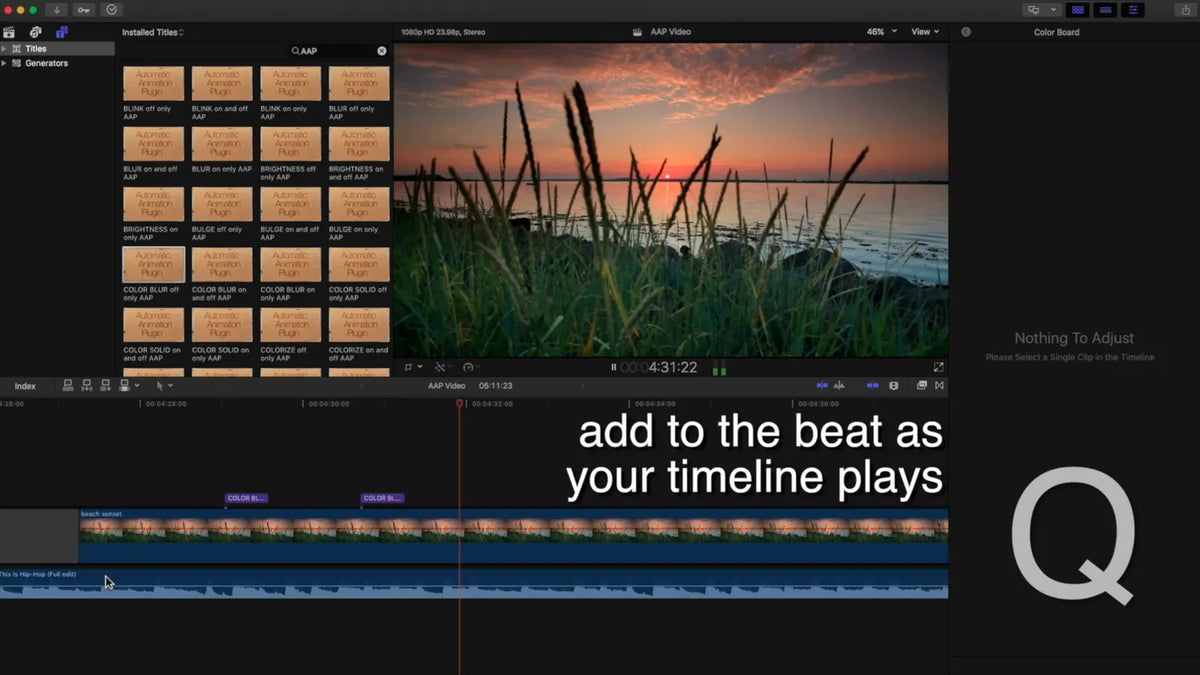The width and height of the screenshot is (1200, 675).
Task: Select the BLINK off only AAP thumbnail
Action: [x=153, y=84]
